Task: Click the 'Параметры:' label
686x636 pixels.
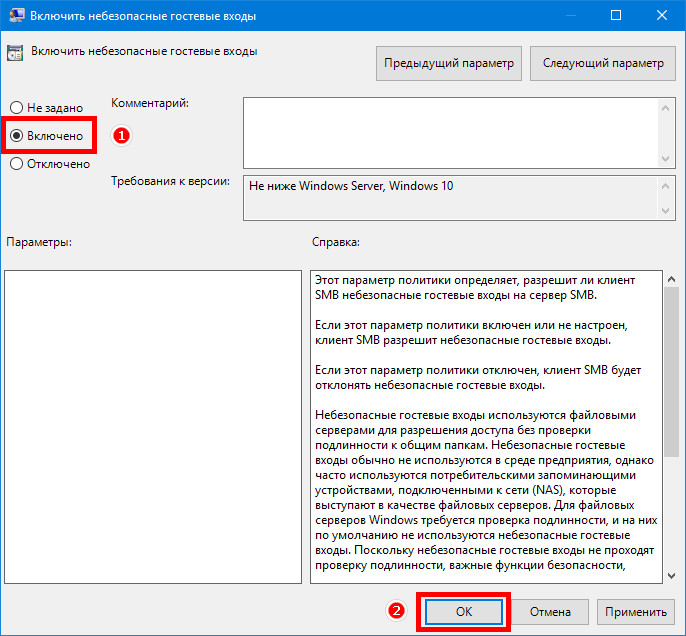Action: click(39, 242)
